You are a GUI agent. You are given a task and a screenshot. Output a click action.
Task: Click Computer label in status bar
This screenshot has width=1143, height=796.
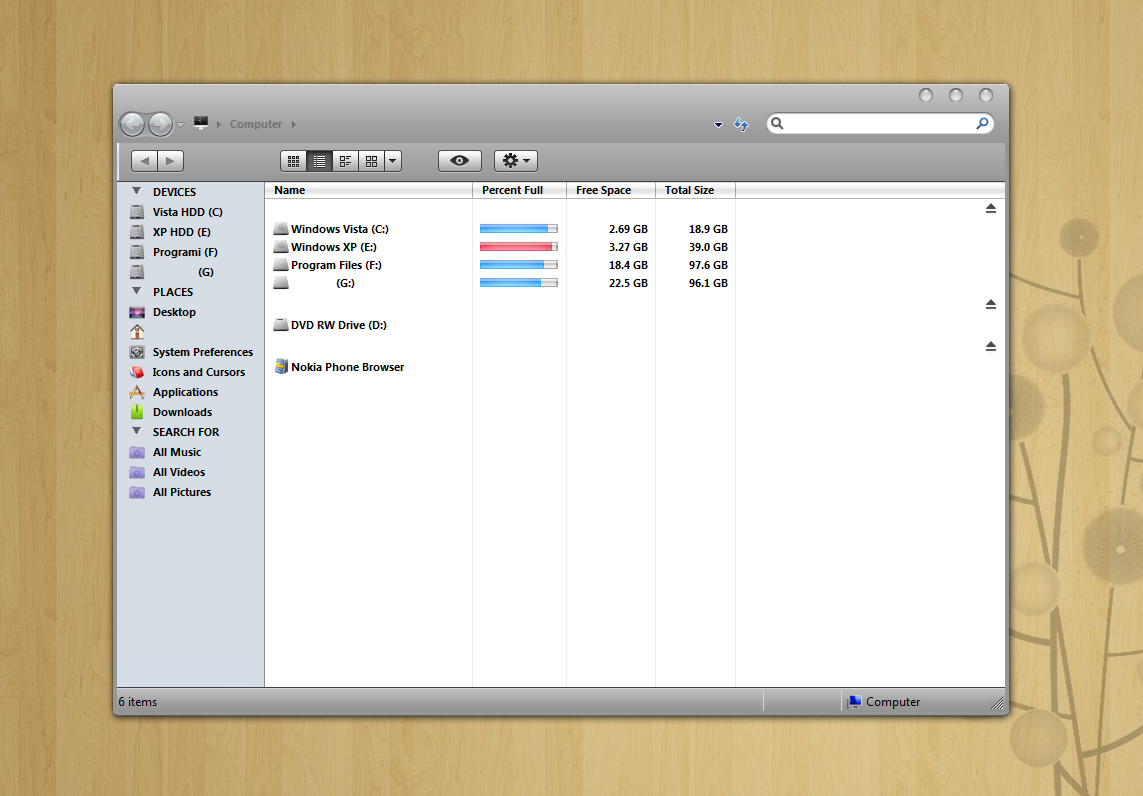[893, 702]
